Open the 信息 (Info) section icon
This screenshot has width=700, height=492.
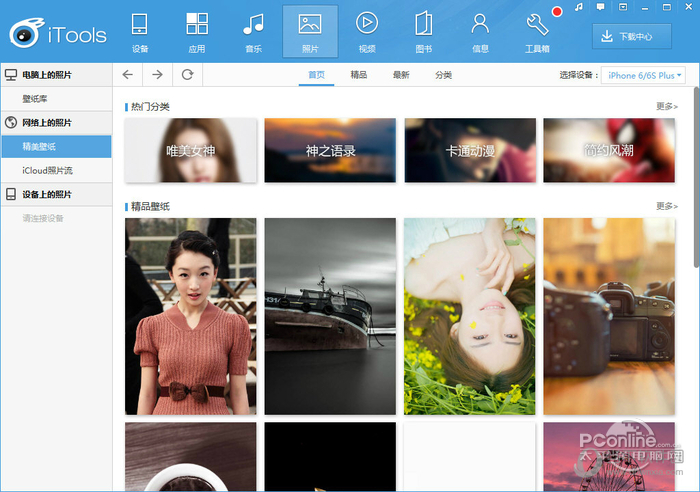(x=480, y=29)
